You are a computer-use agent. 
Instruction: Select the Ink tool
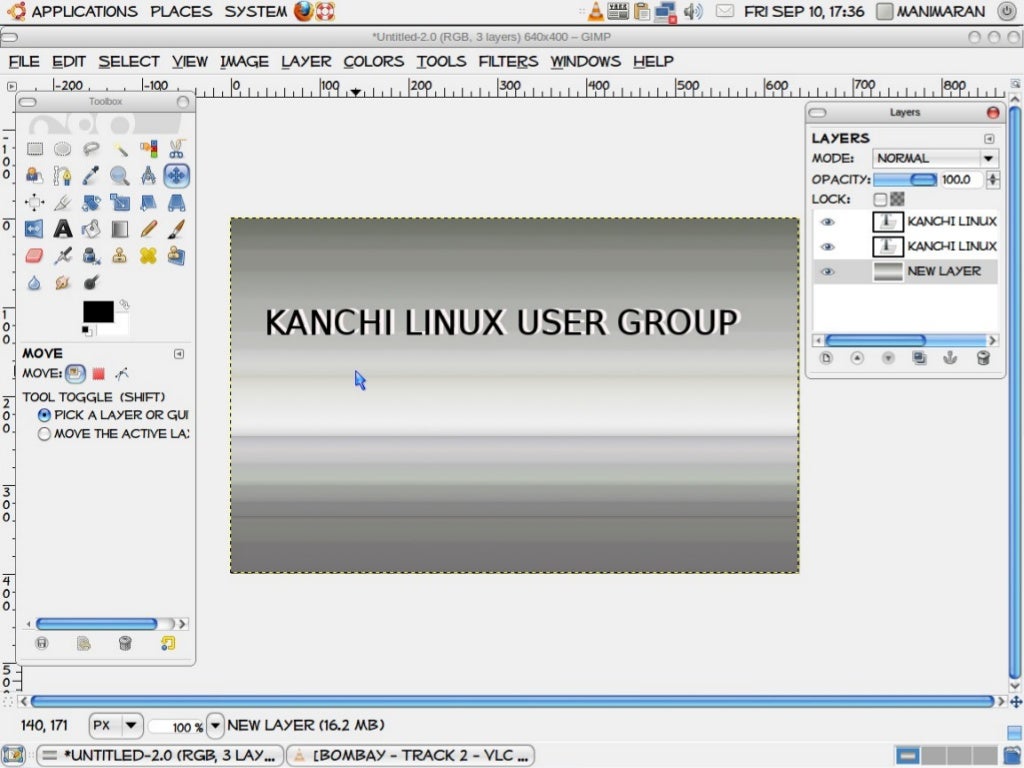point(91,255)
